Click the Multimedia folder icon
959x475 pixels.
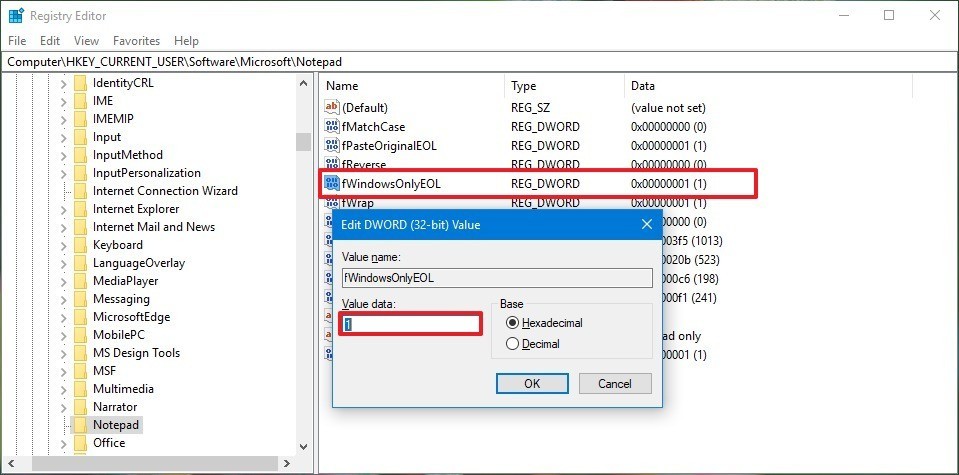(80, 389)
